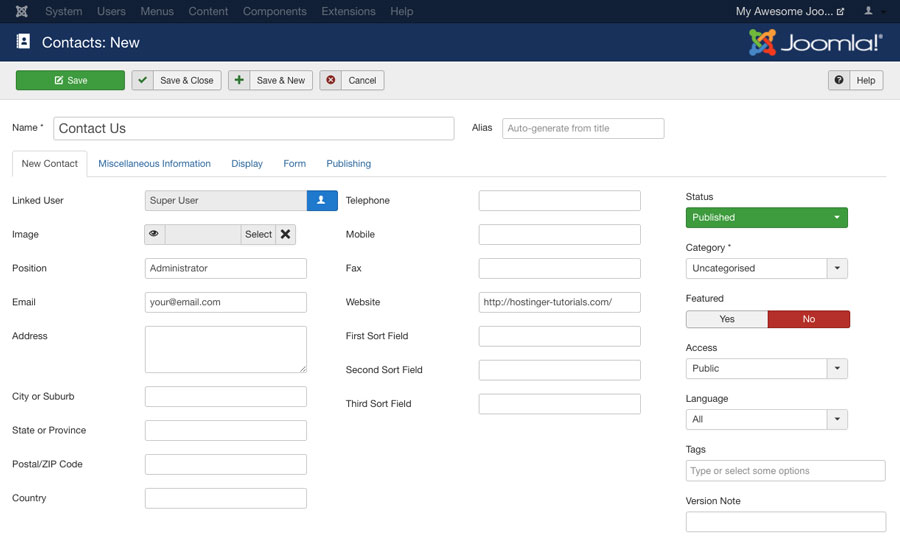Viewport: 900px width, 548px height.
Task: Set Featured to Yes
Action: [727, 319]
